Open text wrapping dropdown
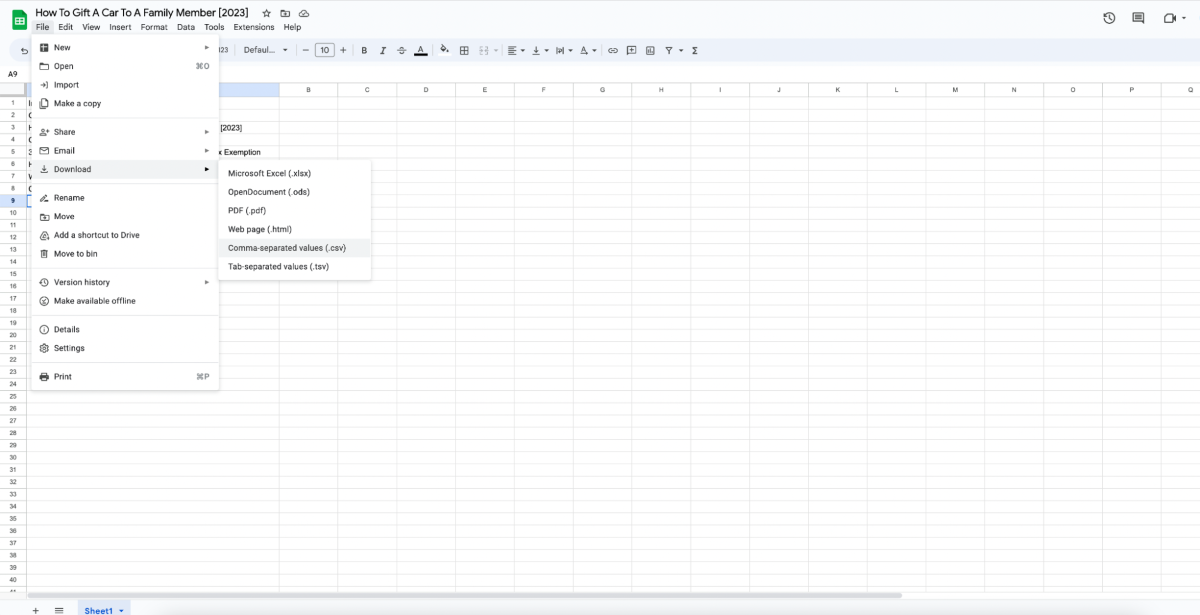 point(564,50)
